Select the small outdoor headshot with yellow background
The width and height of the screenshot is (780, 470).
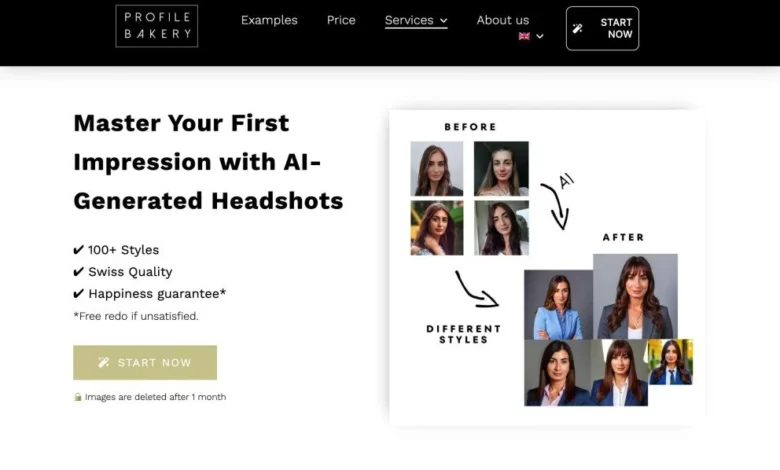(671, 362)
